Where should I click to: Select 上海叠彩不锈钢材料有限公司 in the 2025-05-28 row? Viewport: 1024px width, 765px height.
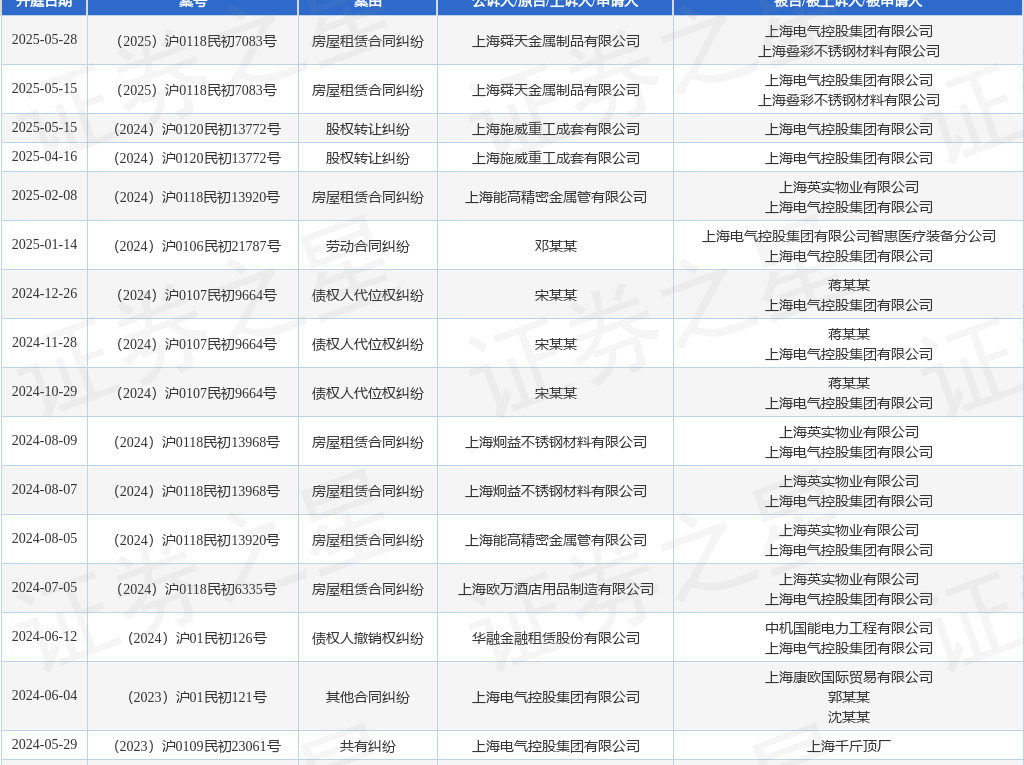849,51
